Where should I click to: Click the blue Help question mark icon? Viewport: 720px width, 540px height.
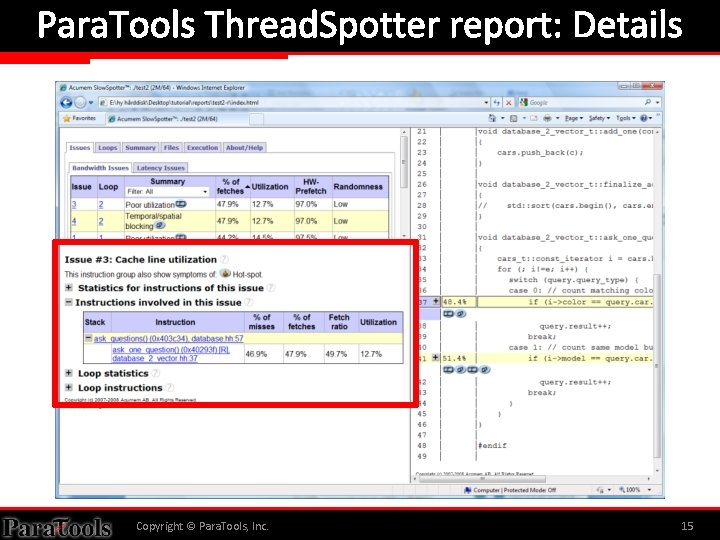click(x=644, y=118)
